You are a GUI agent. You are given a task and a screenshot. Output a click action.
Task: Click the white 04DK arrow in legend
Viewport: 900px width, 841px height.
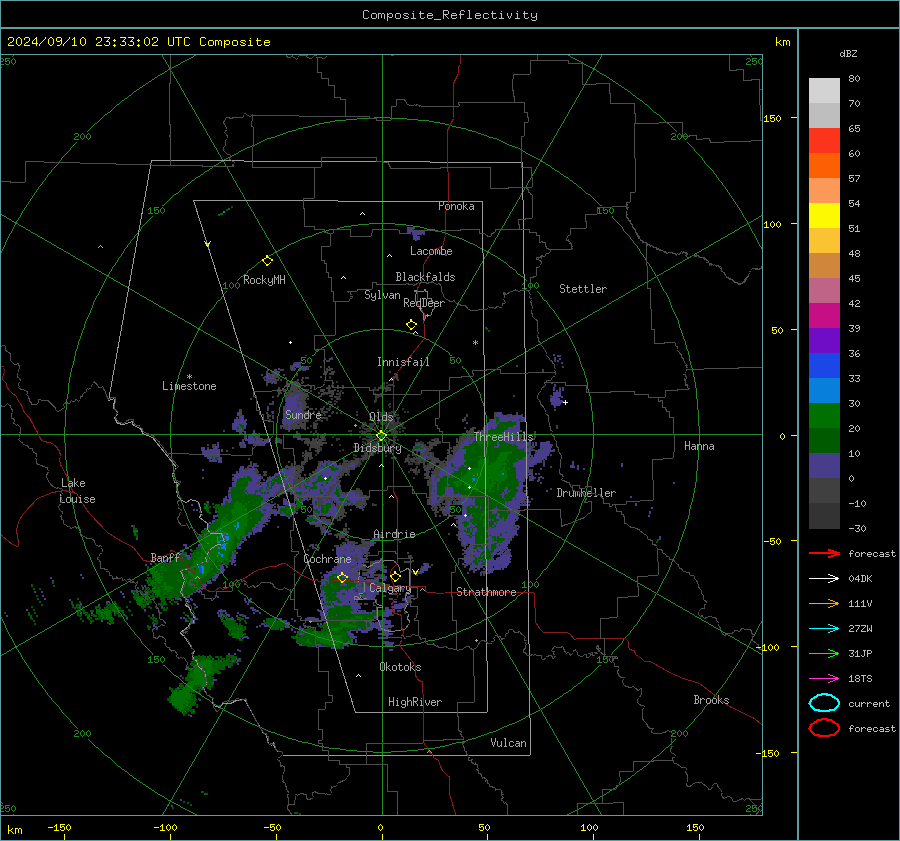(x=824, y=579)
